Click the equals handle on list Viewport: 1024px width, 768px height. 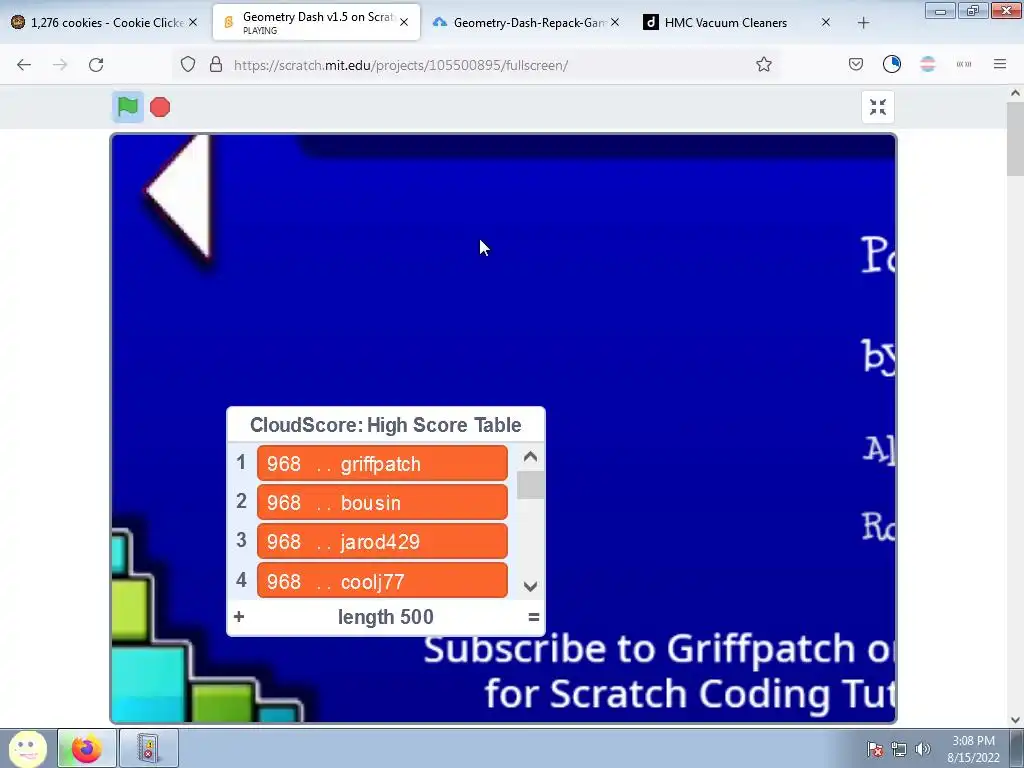534,616
